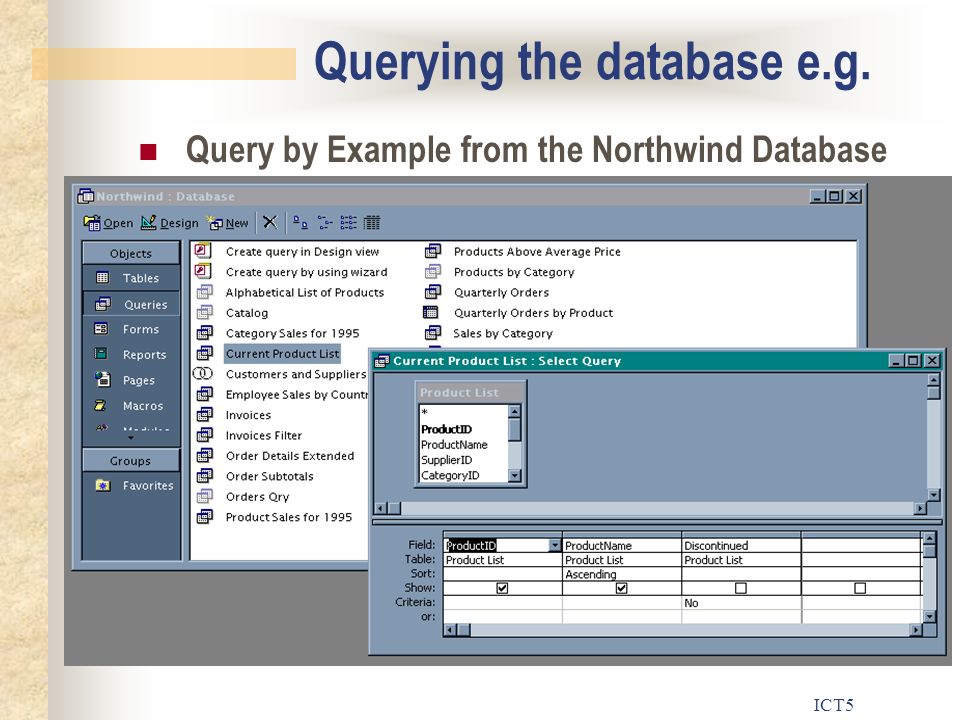Image resolution: width=960 pixels, height=720 pixels.
Task: Select Order Details Extended query icon
Action: pos(204,456)
